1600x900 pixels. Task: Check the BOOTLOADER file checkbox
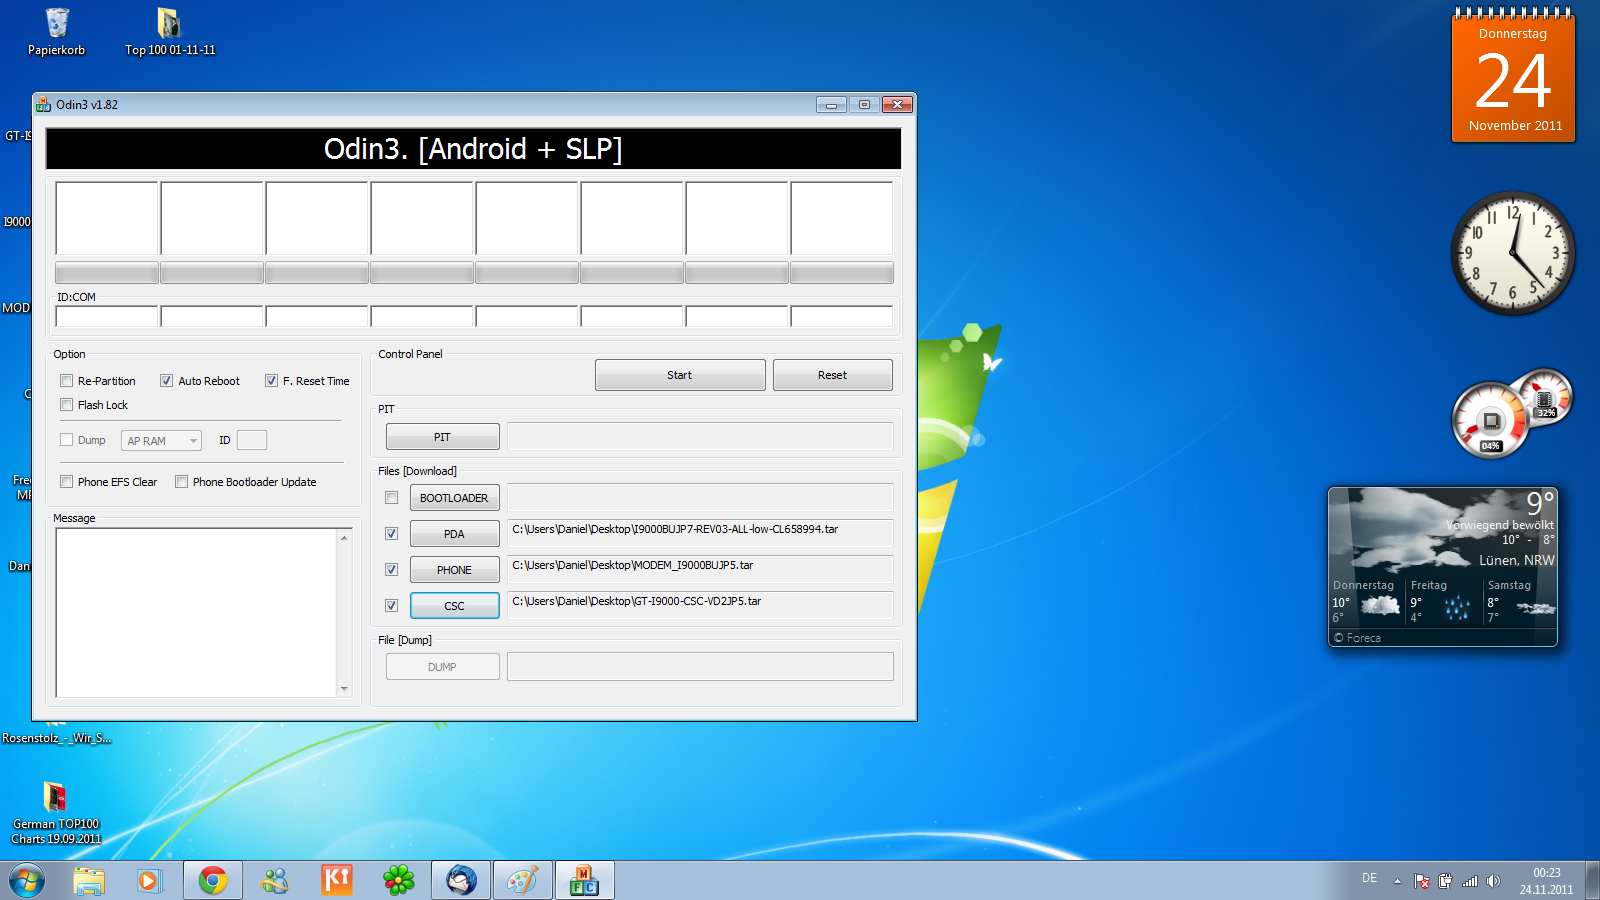392,498
